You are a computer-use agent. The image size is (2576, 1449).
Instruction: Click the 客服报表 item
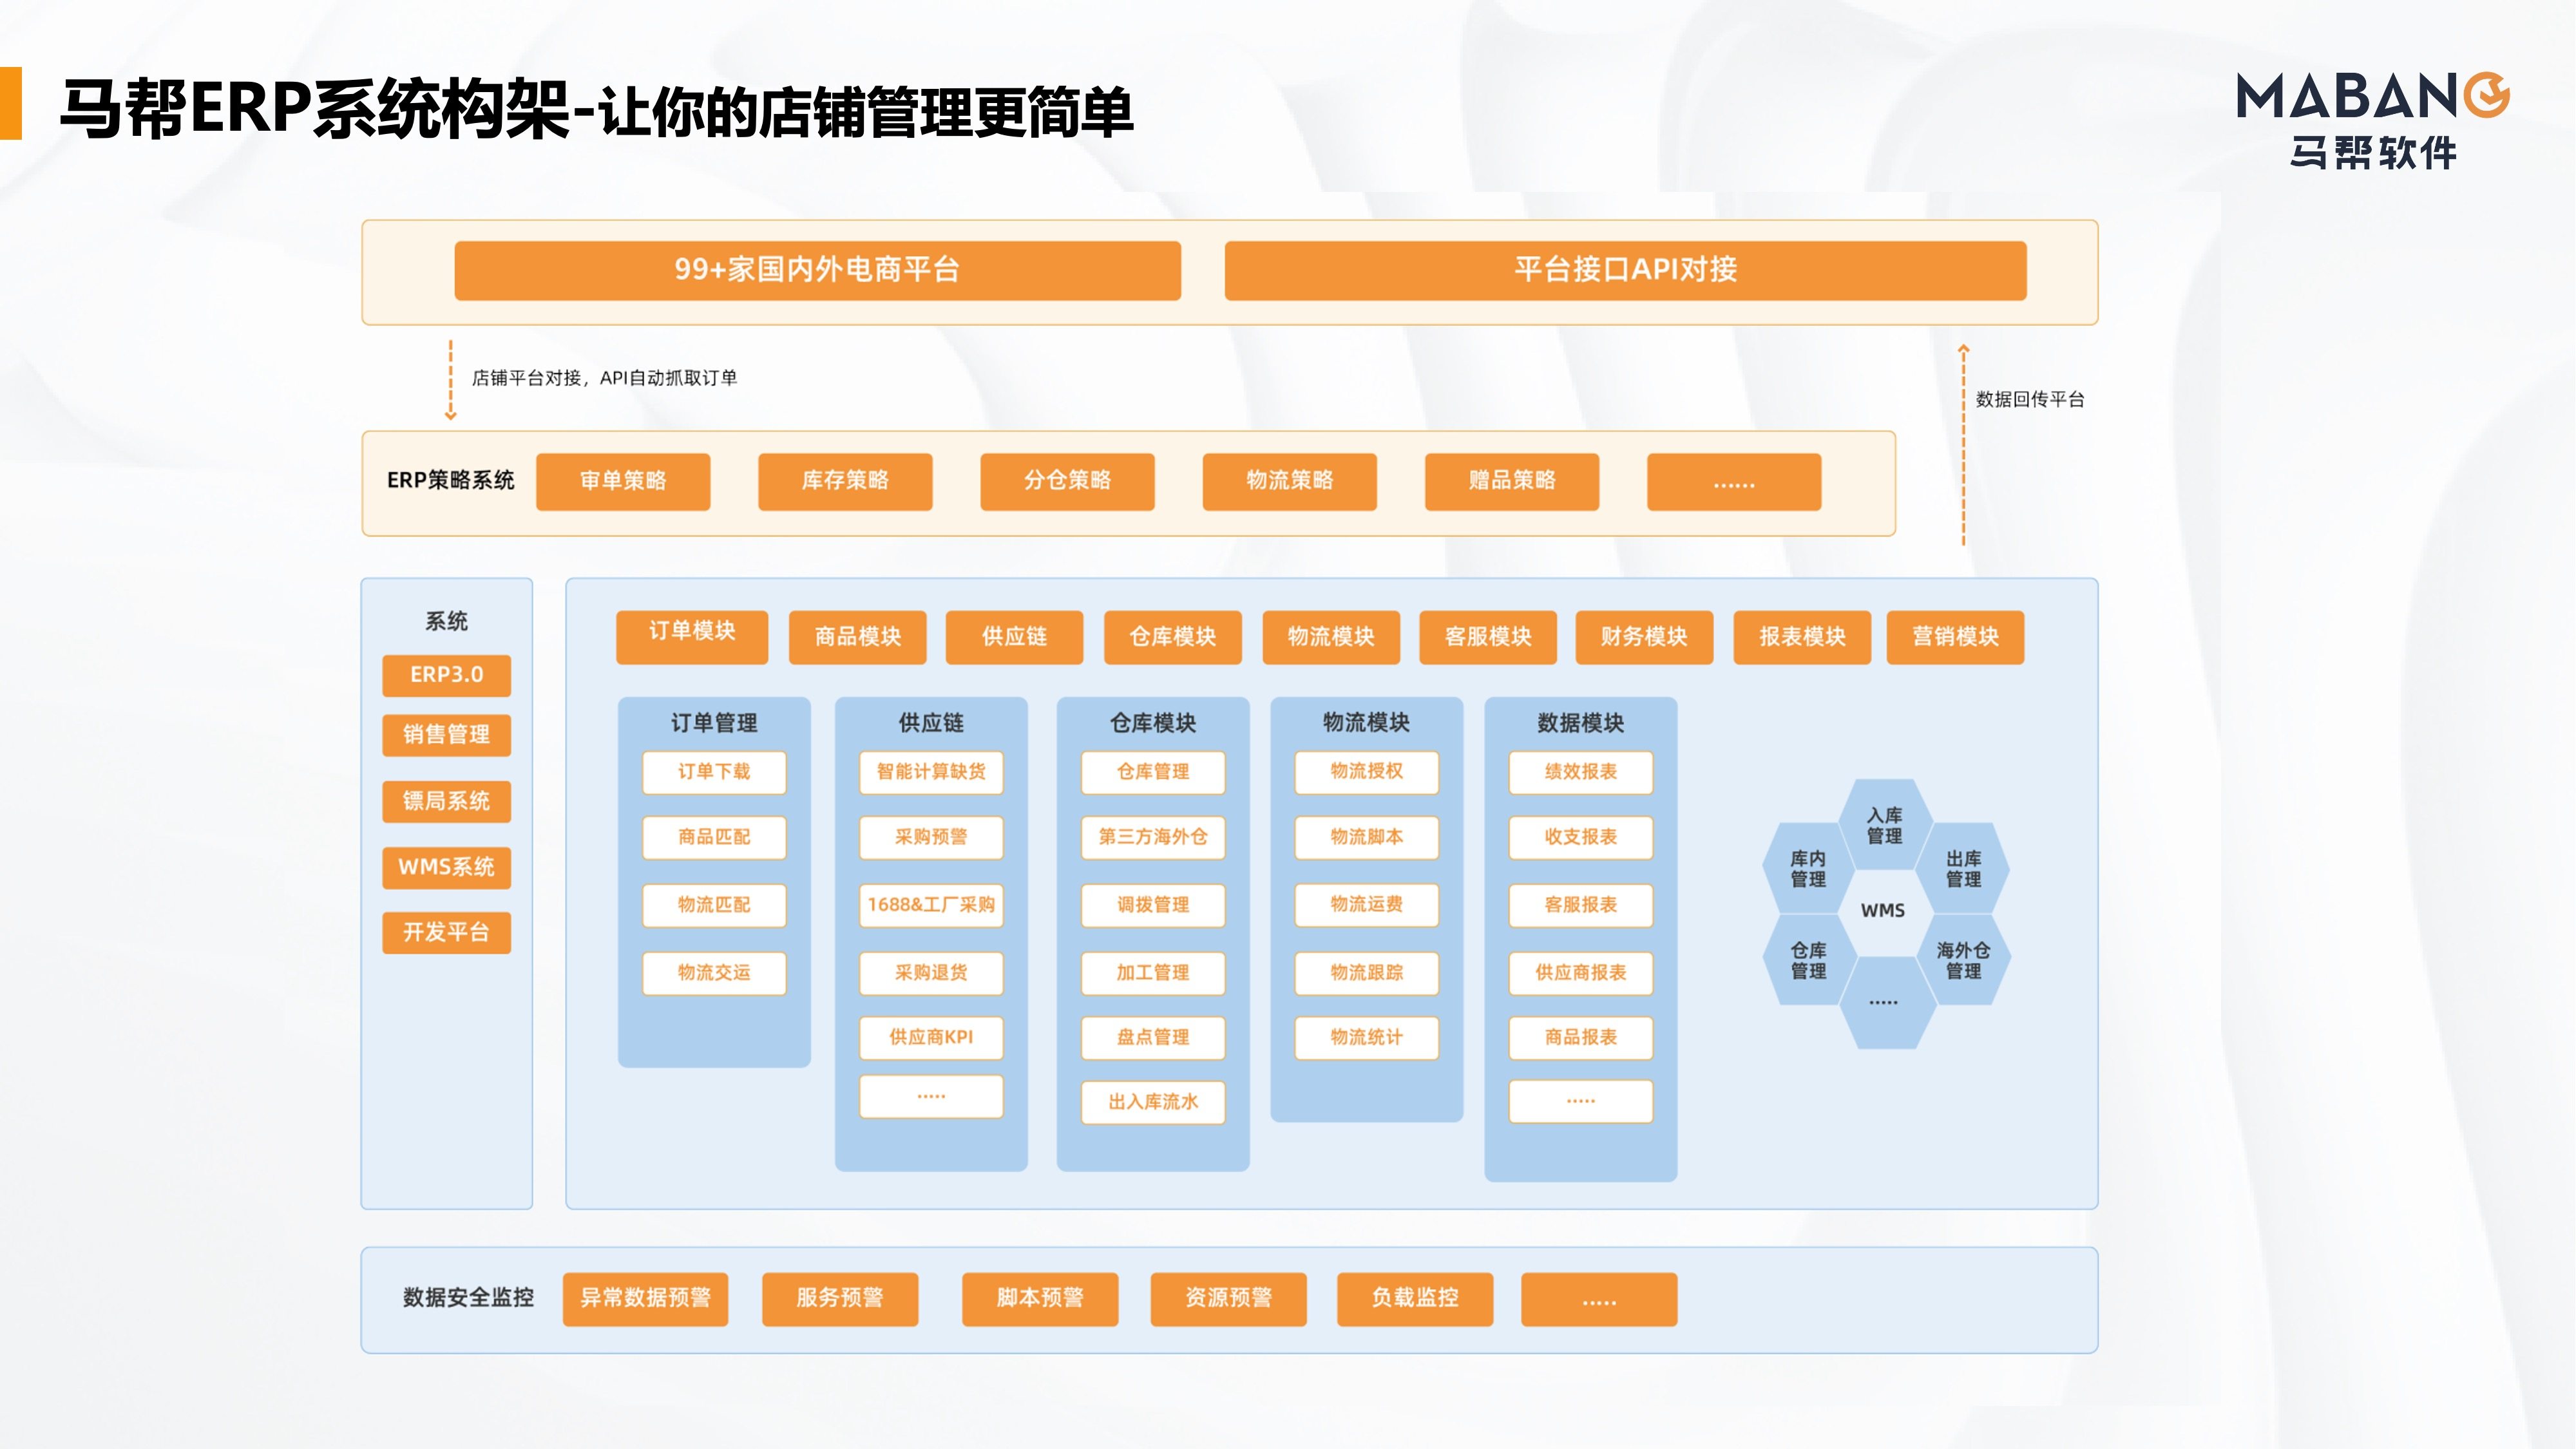pos(1581,905)
